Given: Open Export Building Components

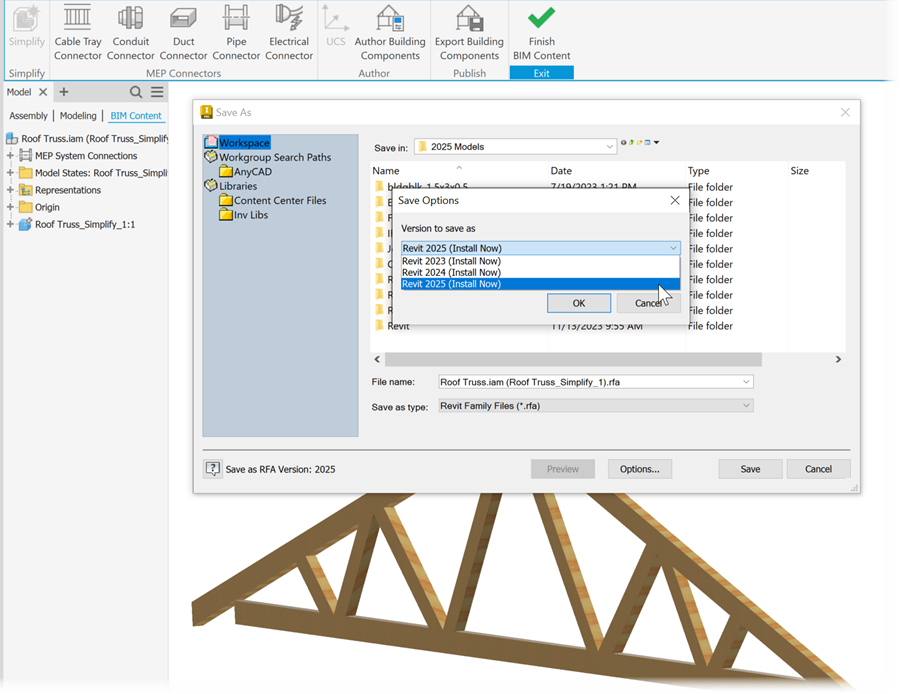Looking at the screenshot, I should click(x=469, y=33).
